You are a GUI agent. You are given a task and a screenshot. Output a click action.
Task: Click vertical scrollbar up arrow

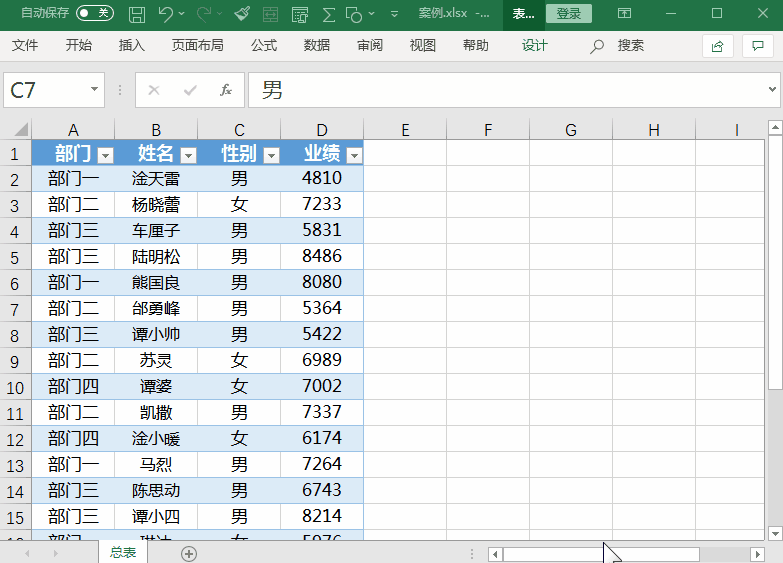(775, 128)
